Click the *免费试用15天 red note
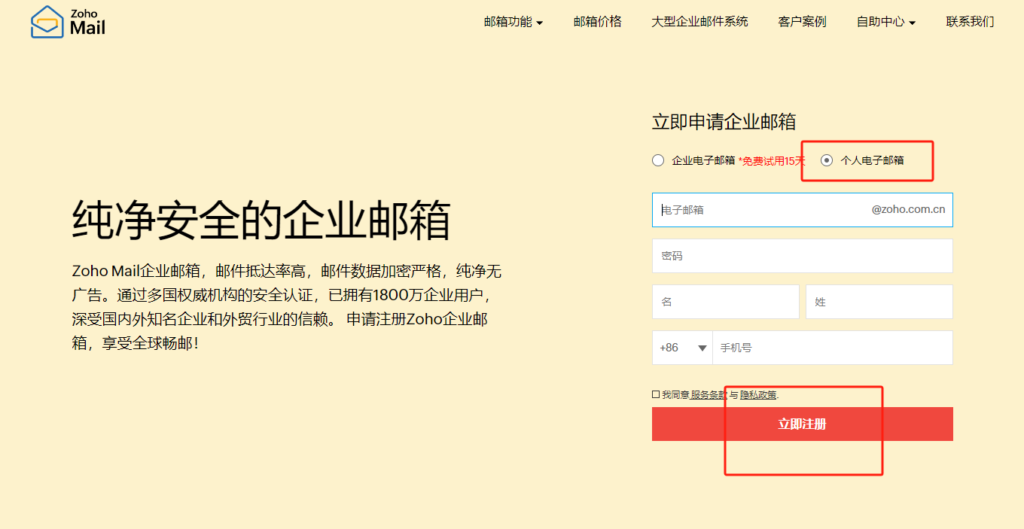Image resolution: width=1024 pixels, height=529 pixels. [772, 161]
